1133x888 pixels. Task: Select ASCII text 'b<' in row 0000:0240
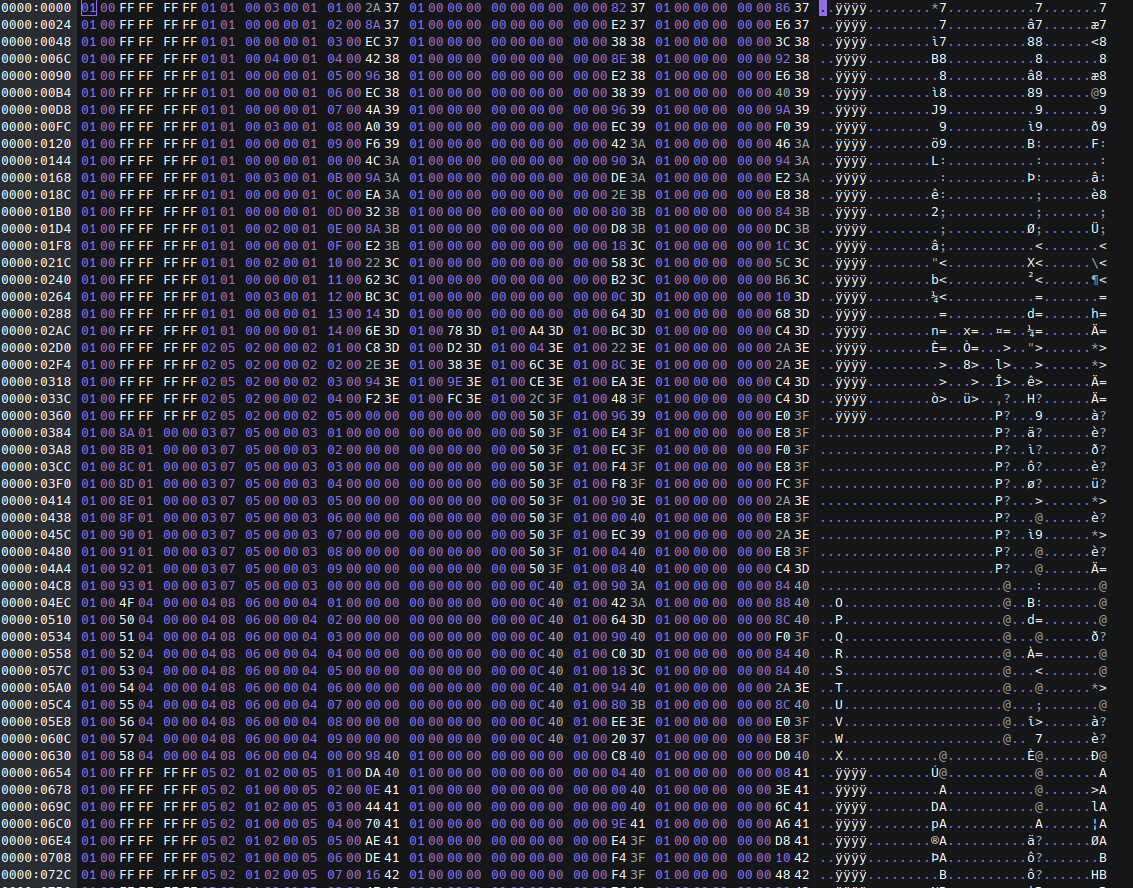(x=939, y=280)
